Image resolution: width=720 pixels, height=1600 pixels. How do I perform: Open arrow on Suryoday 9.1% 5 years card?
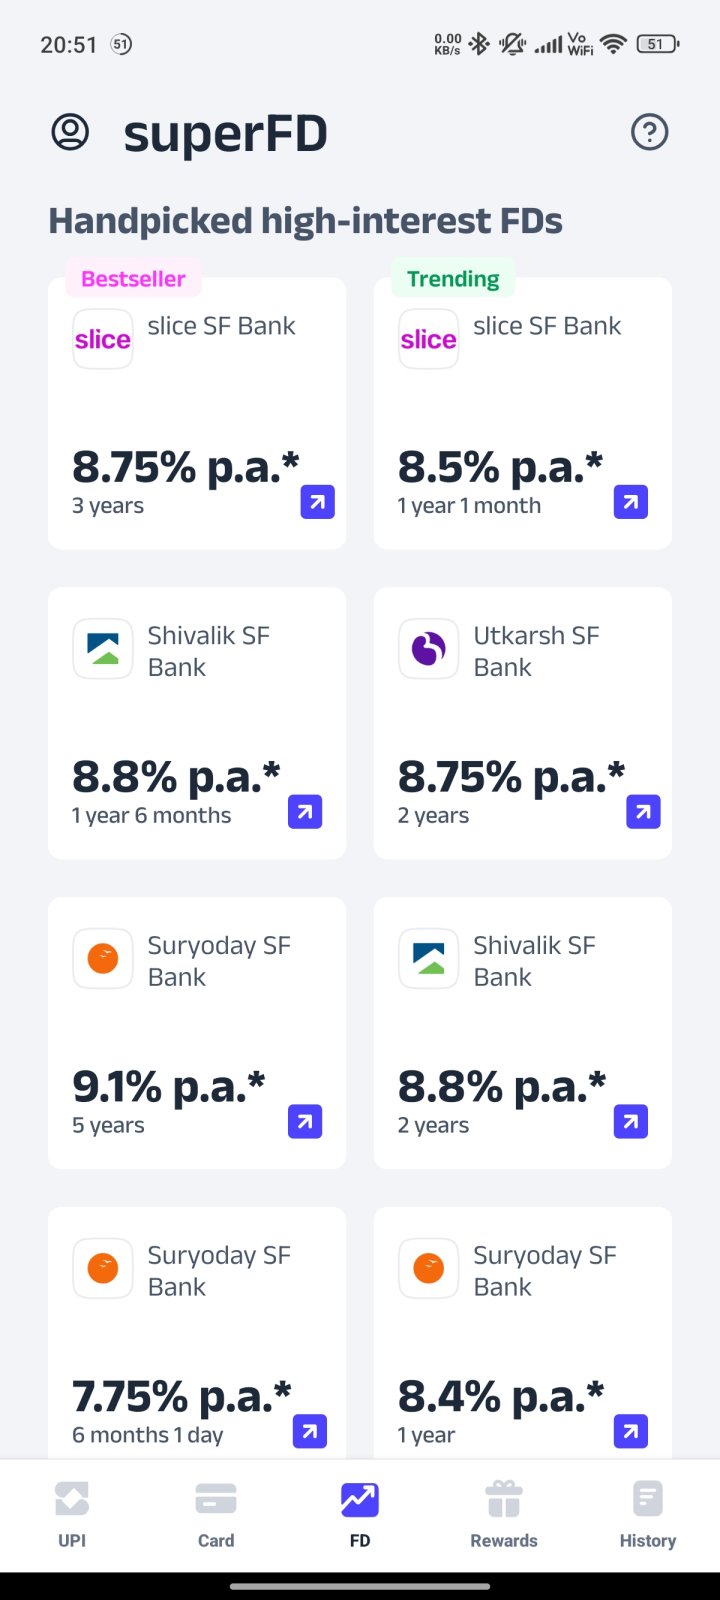[x=304, y=1122]
